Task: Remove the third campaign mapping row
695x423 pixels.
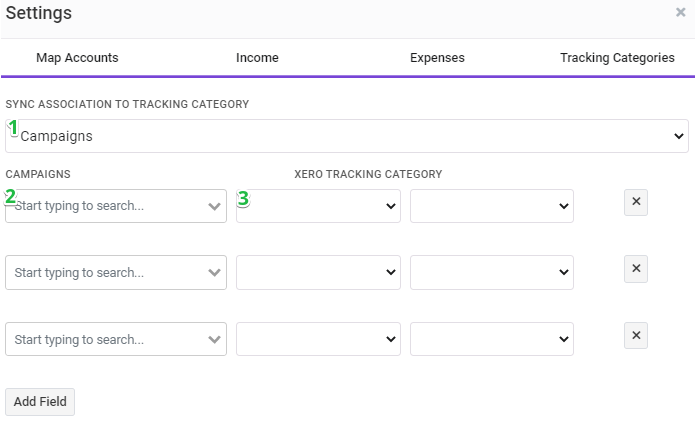Action: point(636,336)
